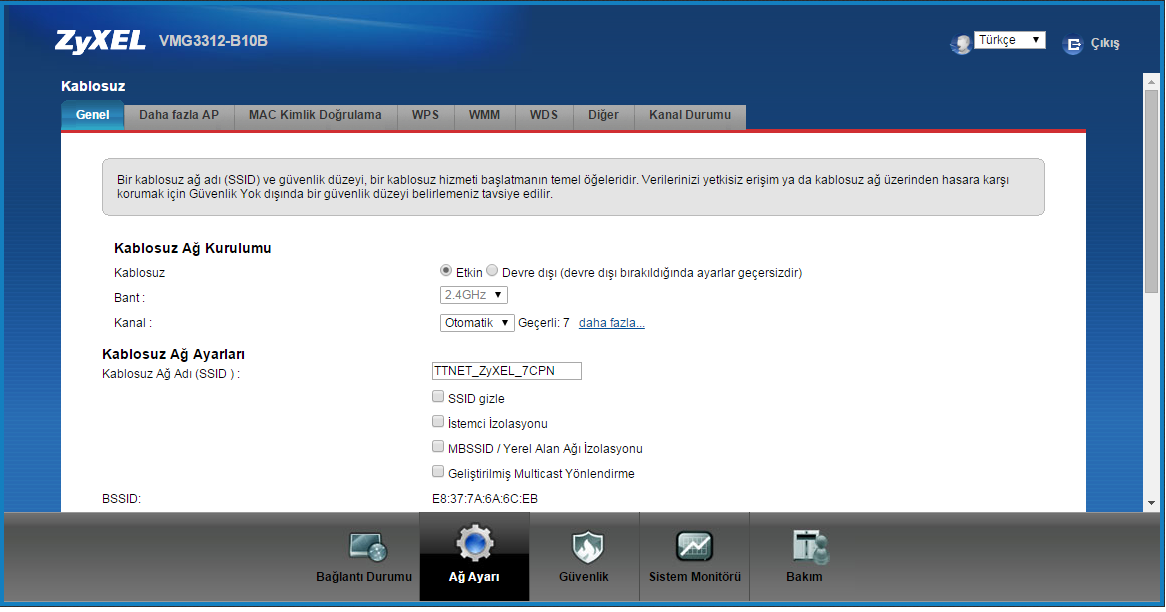This screenshot has height=612, width=1166.
Task: Click the user avatar icon beside language selector
Action: tap(961, 45)
